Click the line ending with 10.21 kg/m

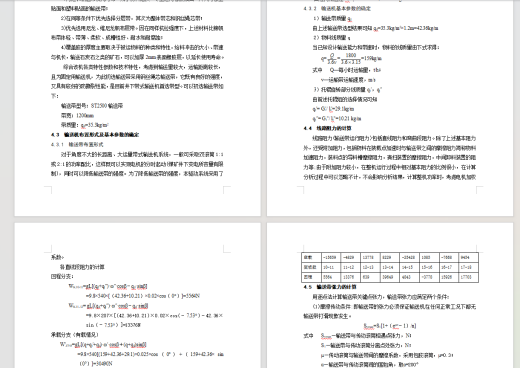pos(337,118)
